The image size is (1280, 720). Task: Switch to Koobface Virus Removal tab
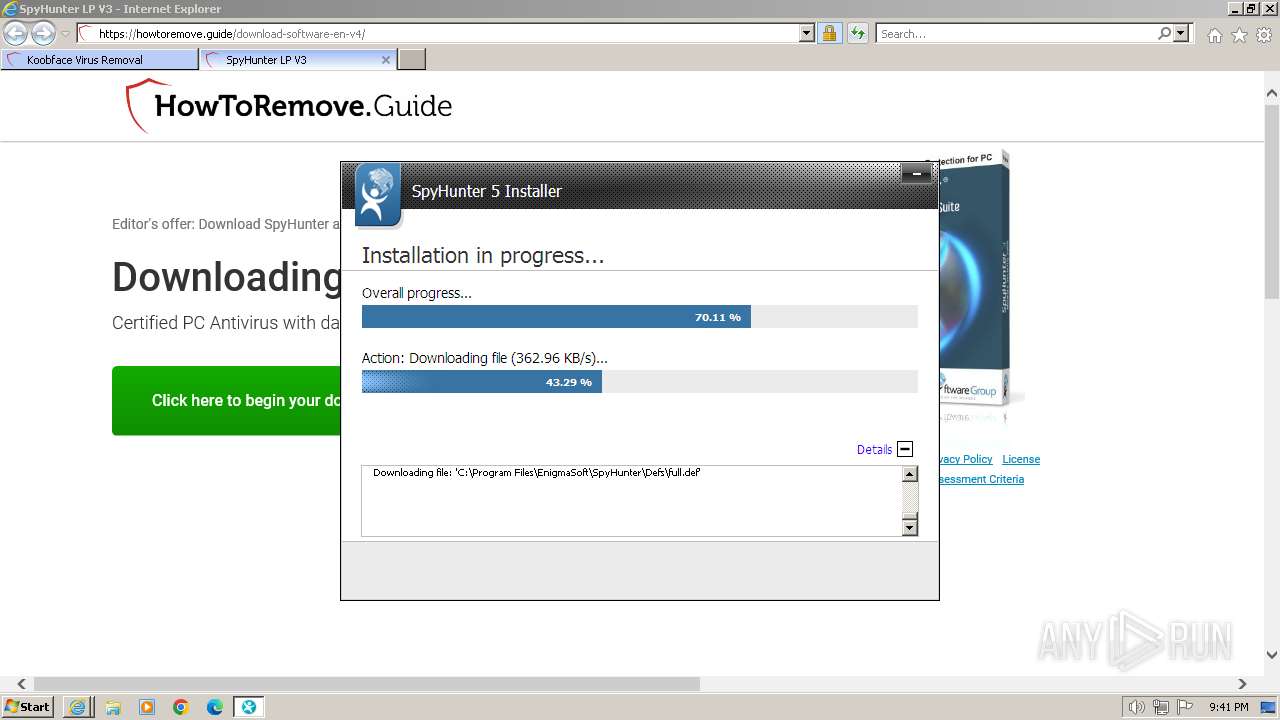(x=99, y=60)
